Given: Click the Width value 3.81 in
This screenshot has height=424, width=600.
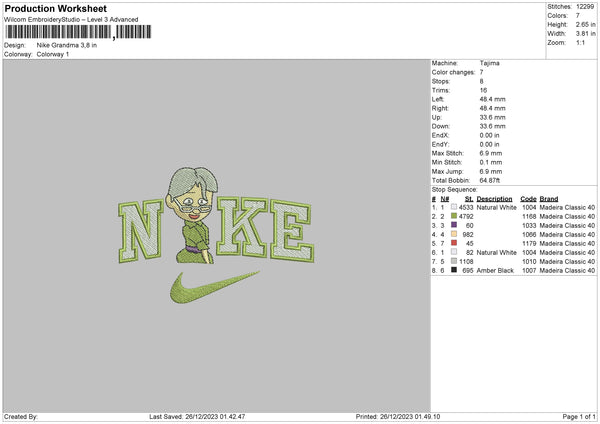Looking at the screenshot, I should (585, 34).
